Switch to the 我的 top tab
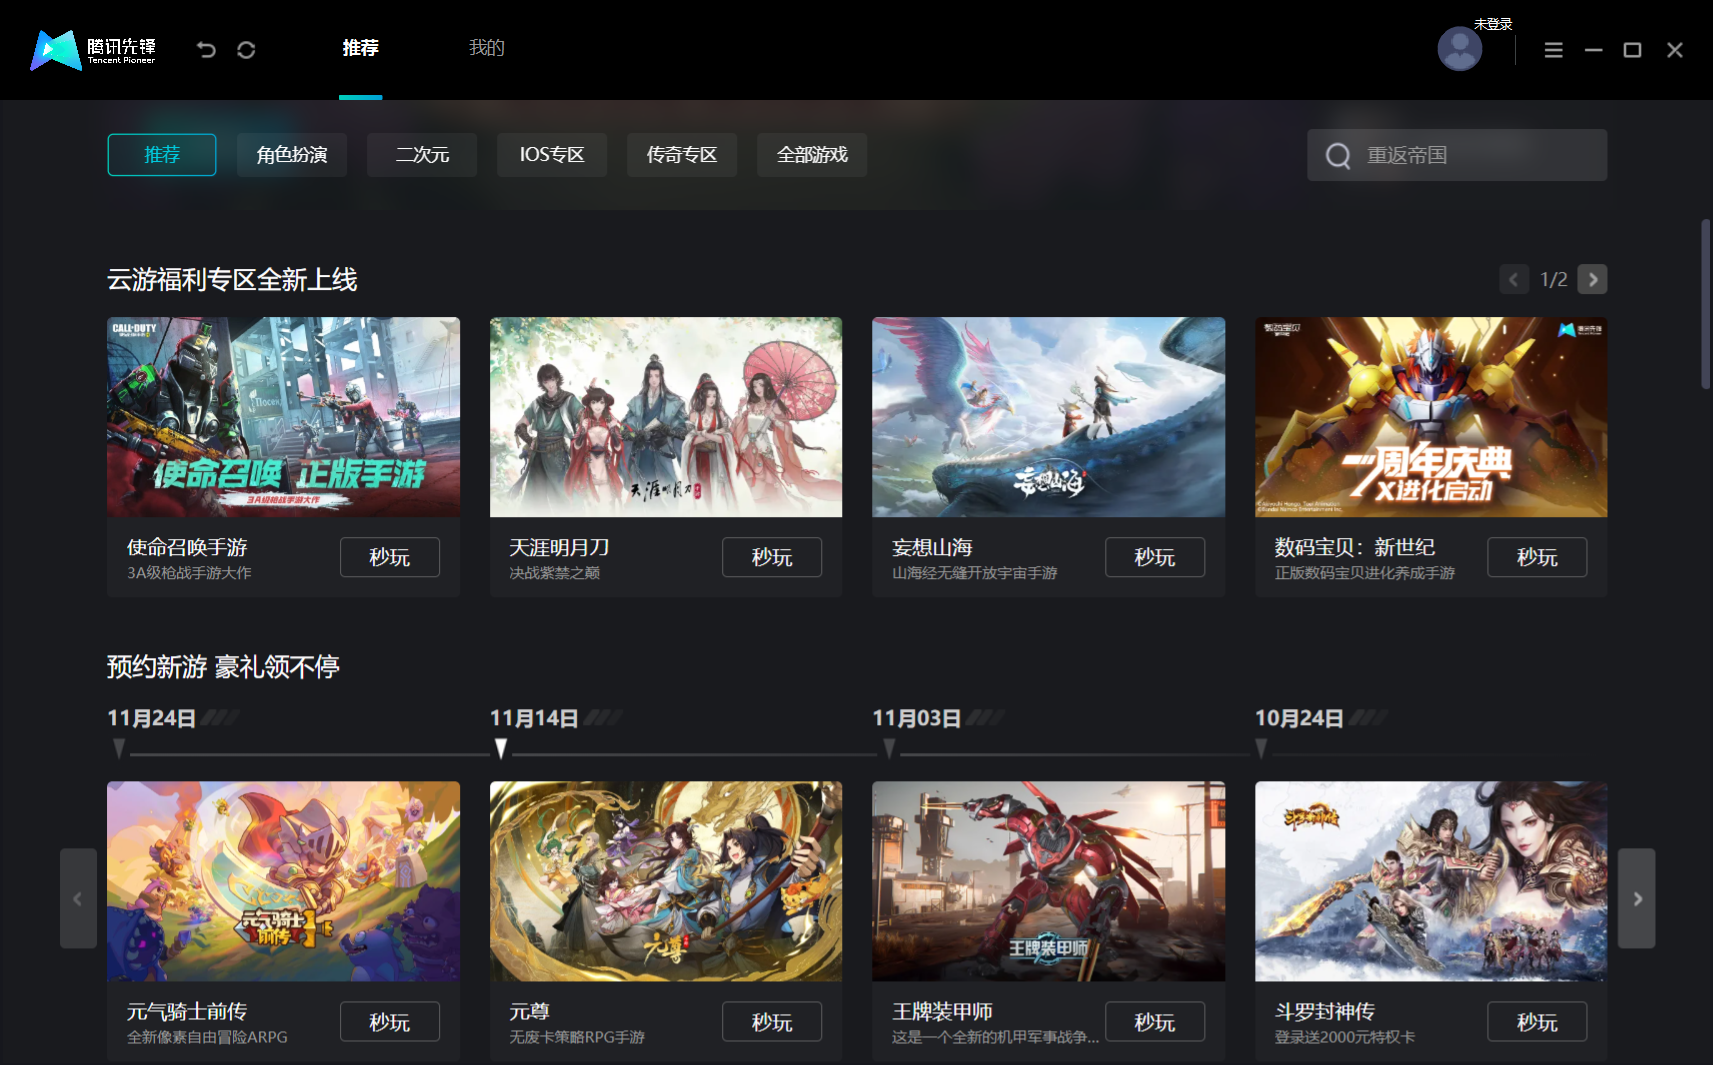 point(487,48)
